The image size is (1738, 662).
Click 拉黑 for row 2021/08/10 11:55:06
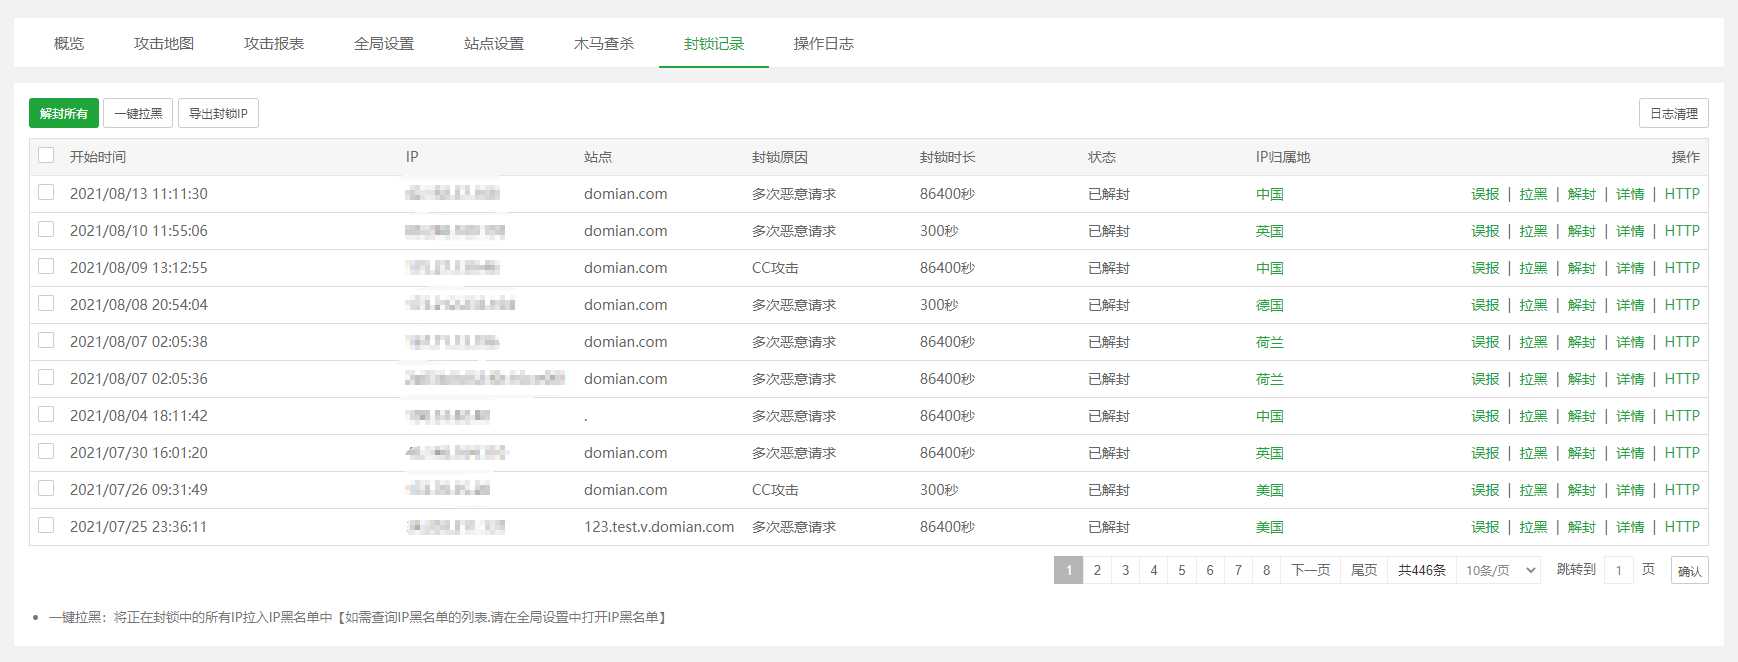[x=1533, y=231]
